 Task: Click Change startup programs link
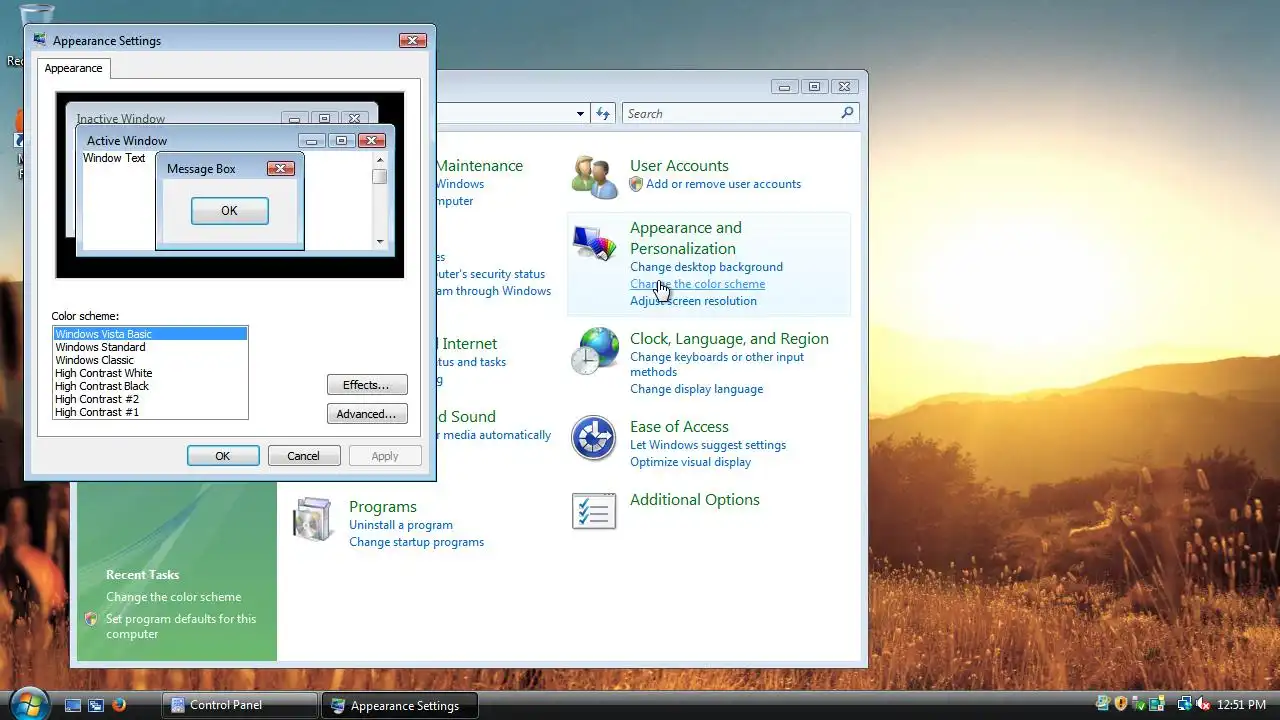(416, 542)
